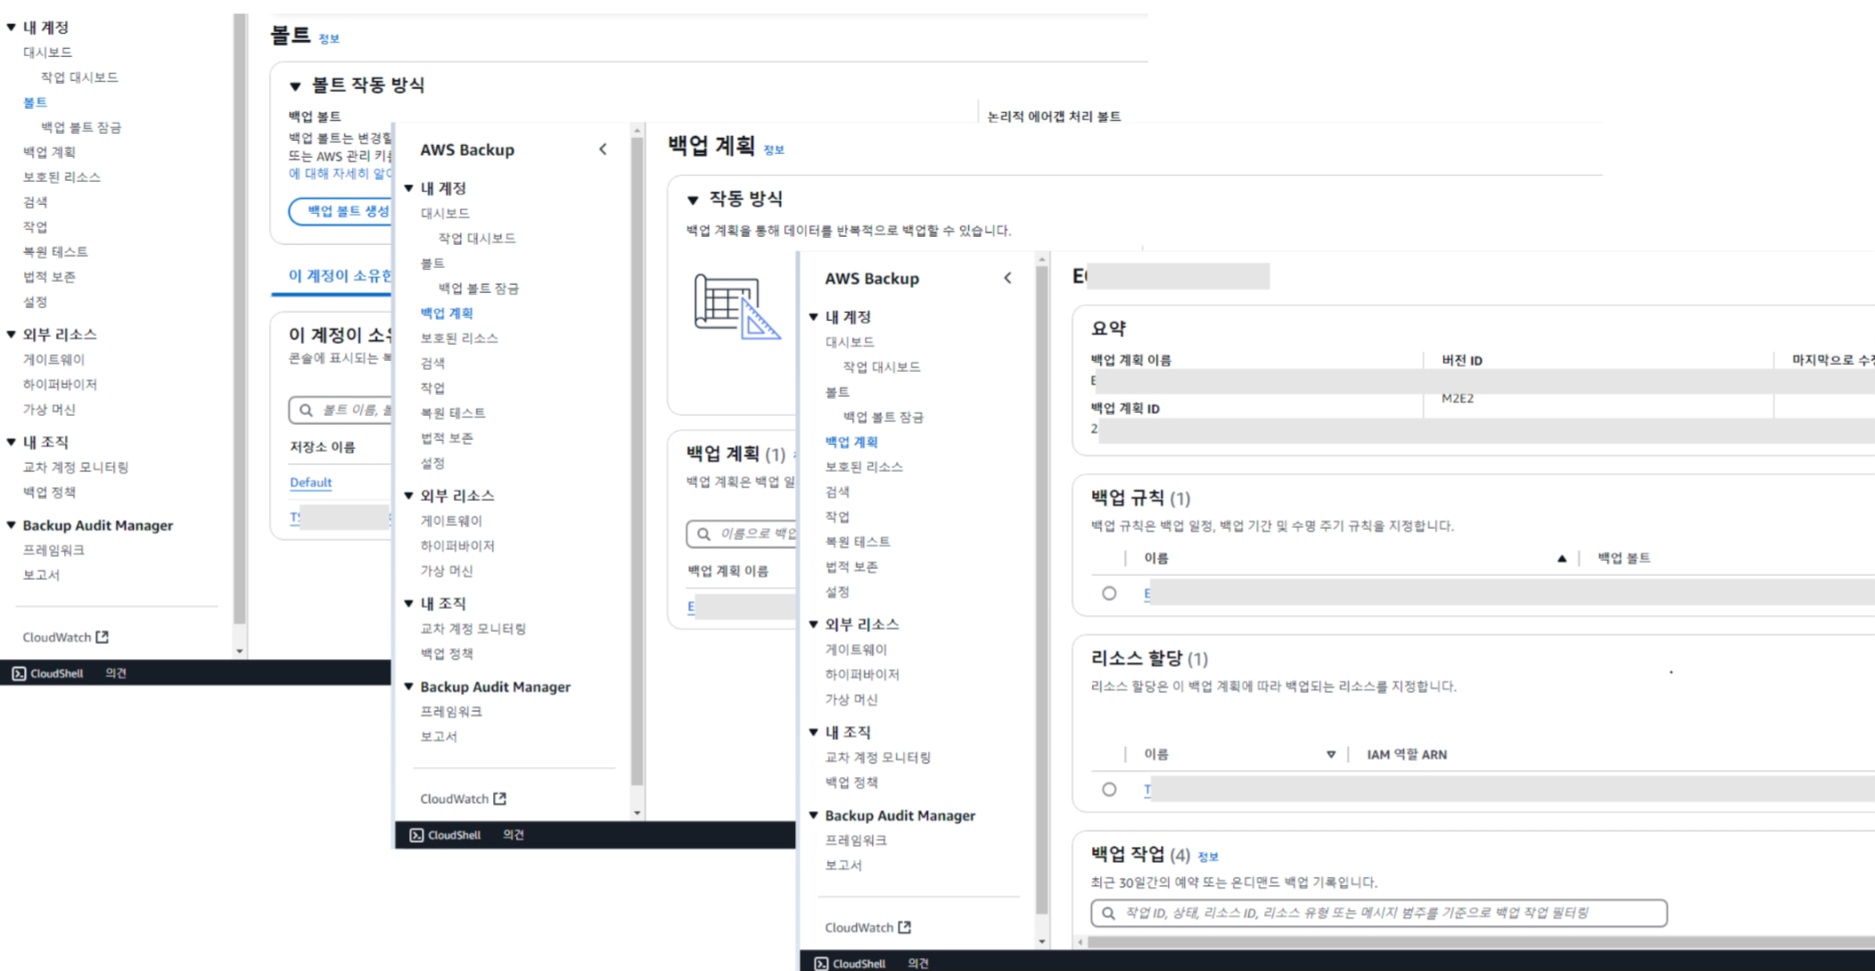Click 정보 link next to 백업 작업 heading
The image size is (1875, 971).
pyautogui.click(x=1208, y=857)
